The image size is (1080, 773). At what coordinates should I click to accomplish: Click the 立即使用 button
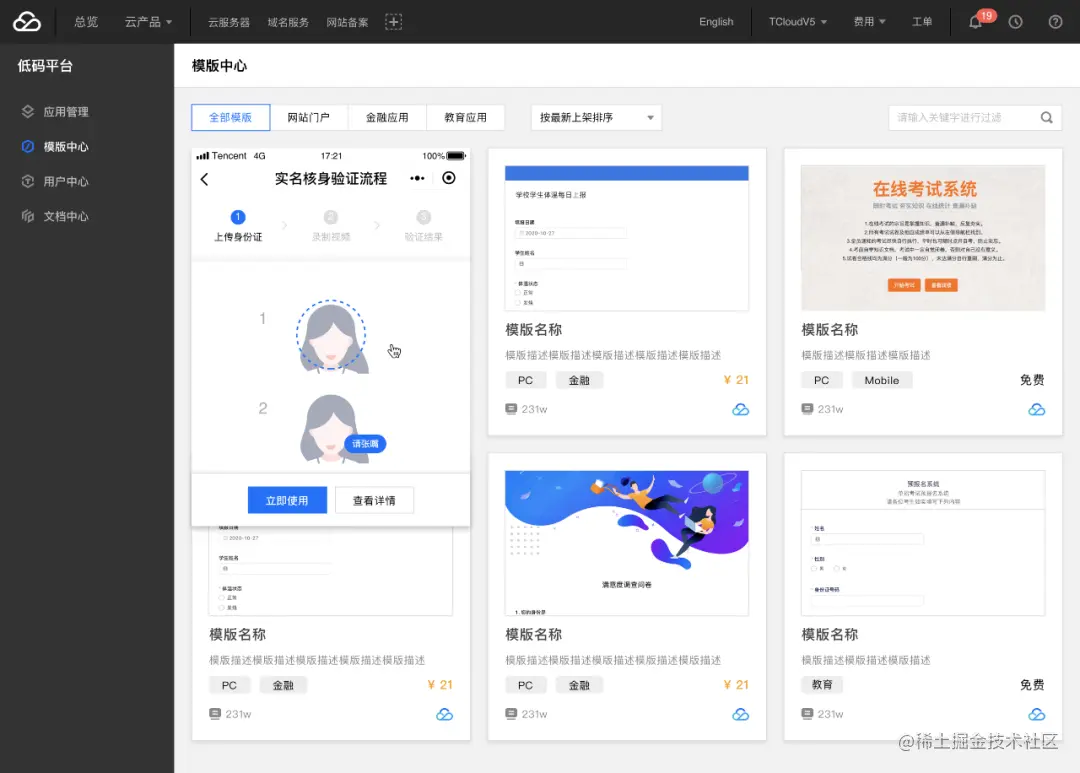(287, 500)
